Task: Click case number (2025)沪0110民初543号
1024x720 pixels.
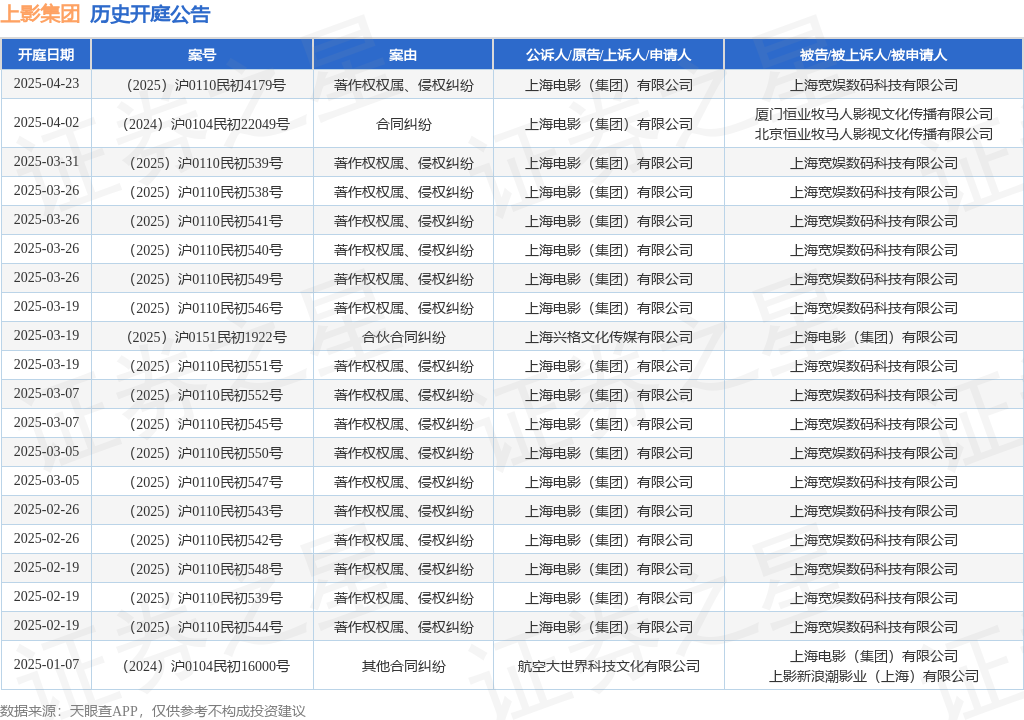Action: click(x=206, y=511)
